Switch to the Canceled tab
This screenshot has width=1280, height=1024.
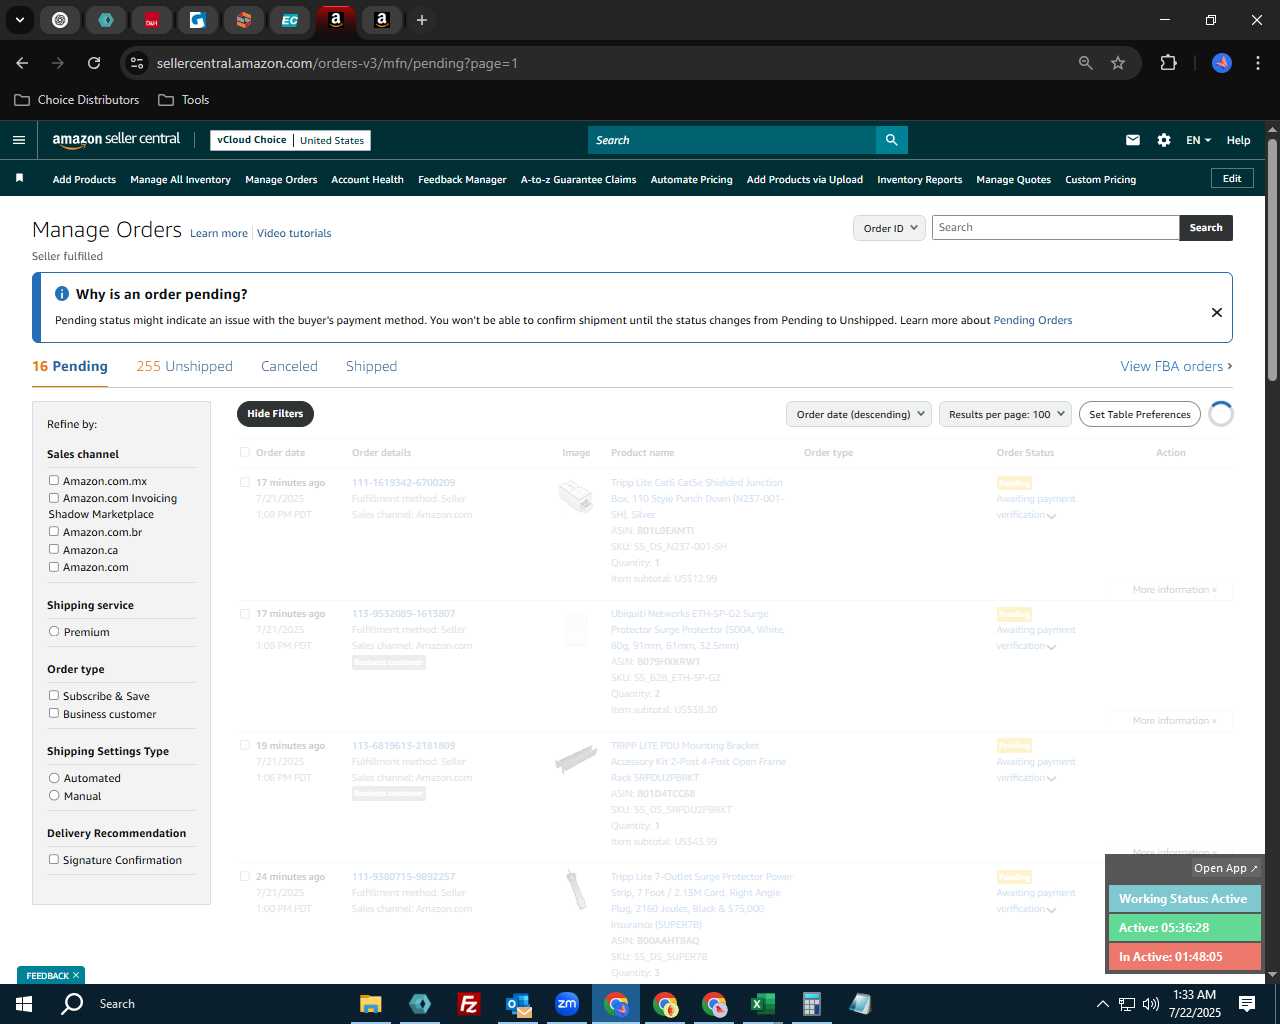pyautogui.click(x=289, y=366)
